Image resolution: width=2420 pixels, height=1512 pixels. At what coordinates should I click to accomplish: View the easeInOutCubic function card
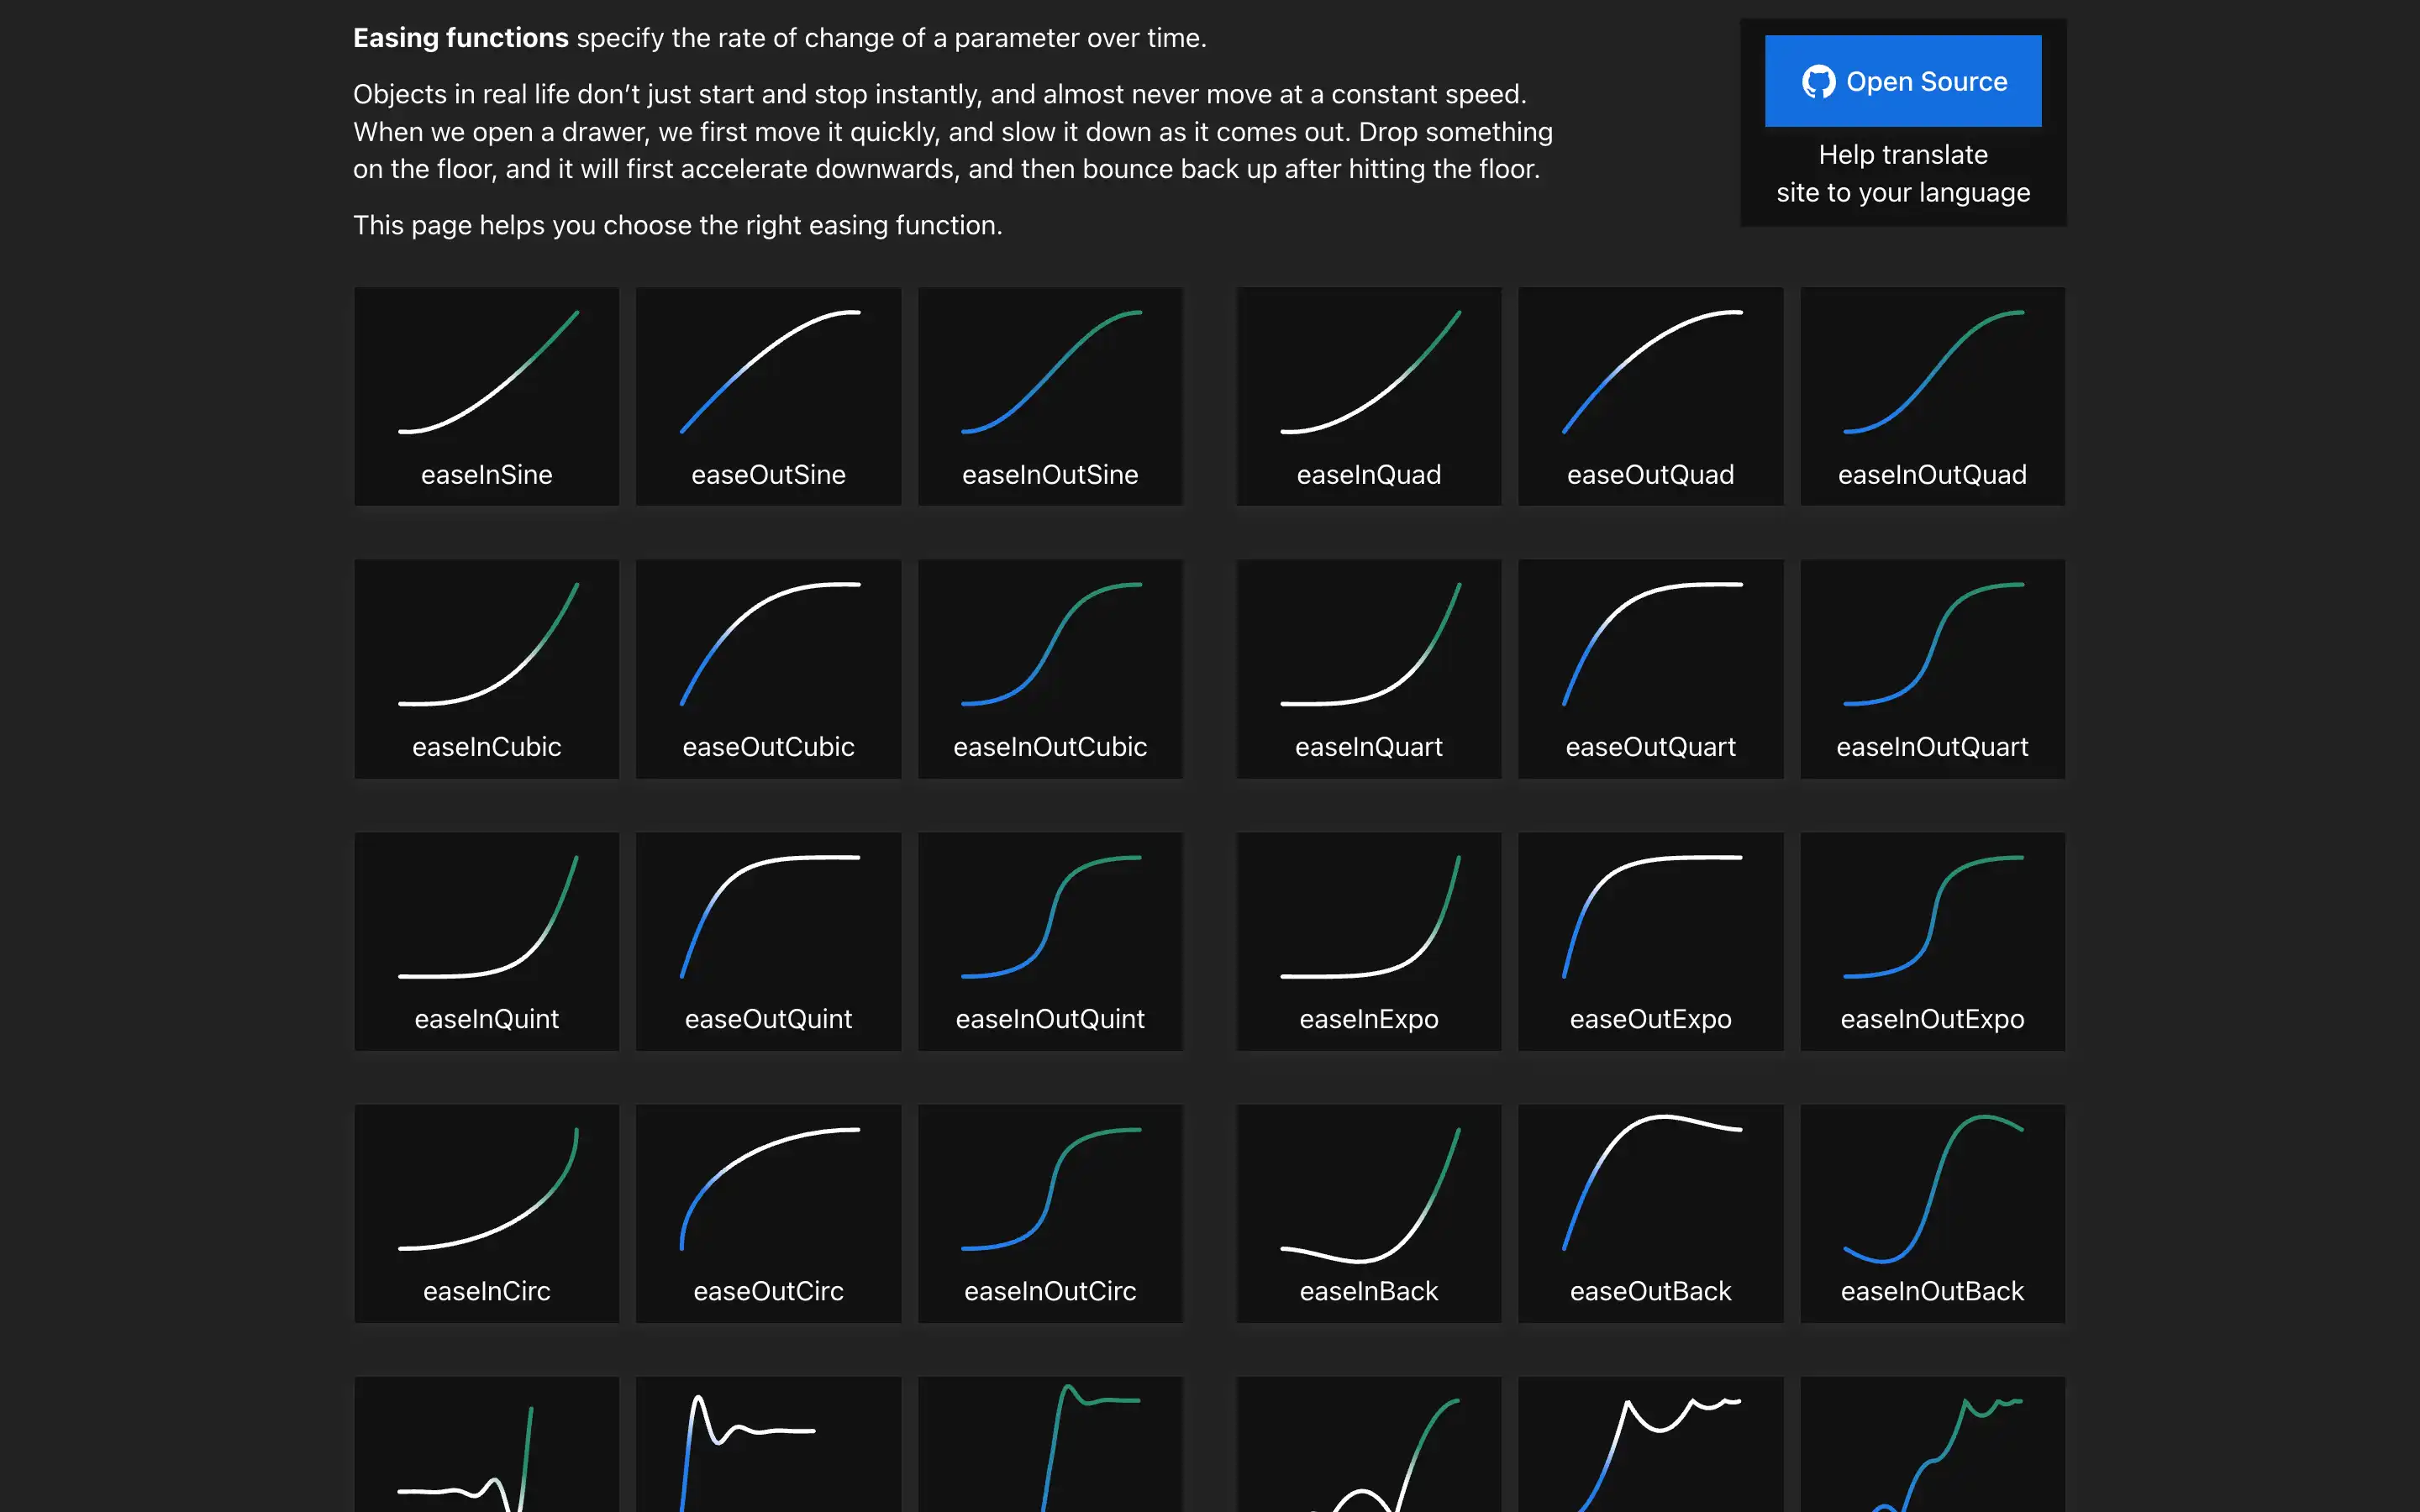click(1050, 669)
